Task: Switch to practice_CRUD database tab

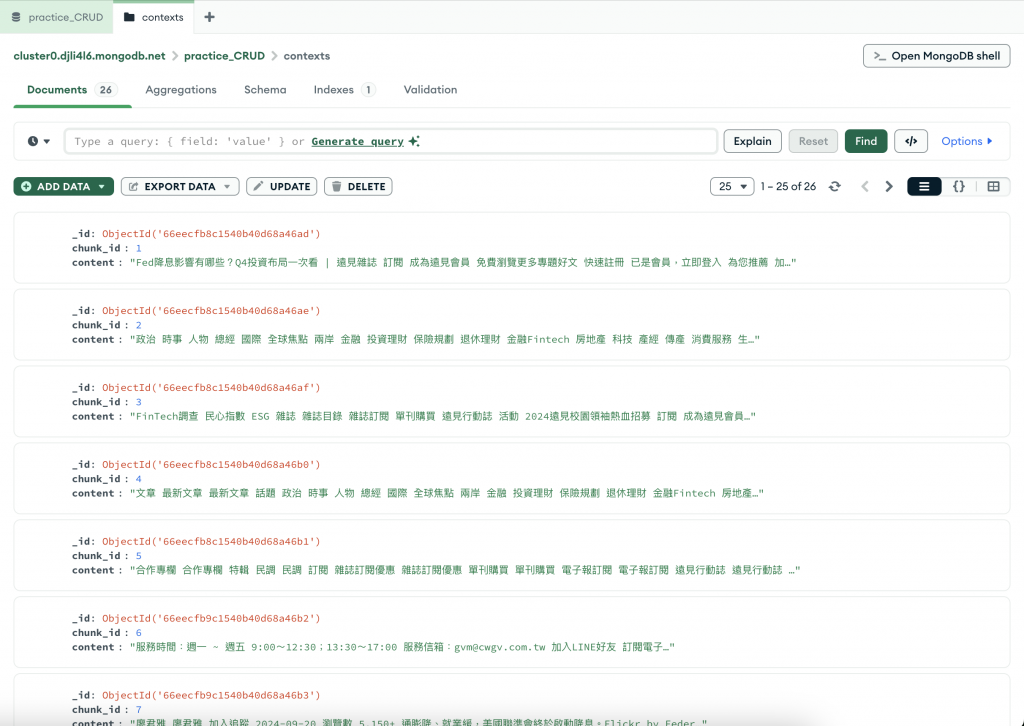Action: point(57,17)
